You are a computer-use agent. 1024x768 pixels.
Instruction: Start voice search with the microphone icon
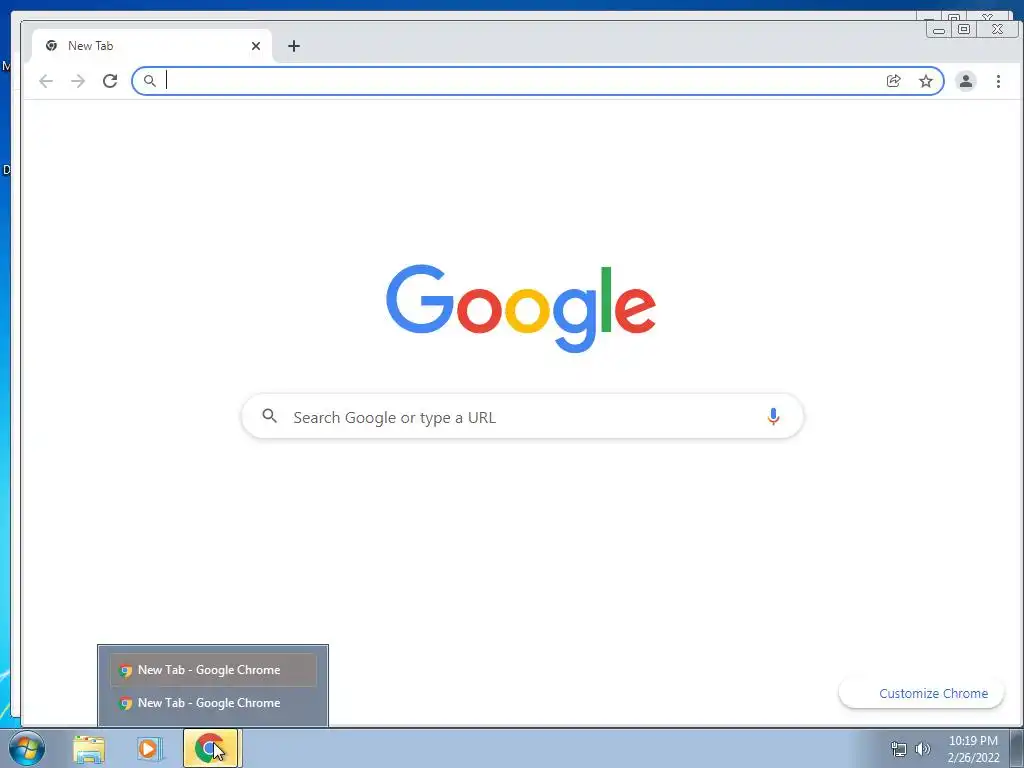(773, 417)
